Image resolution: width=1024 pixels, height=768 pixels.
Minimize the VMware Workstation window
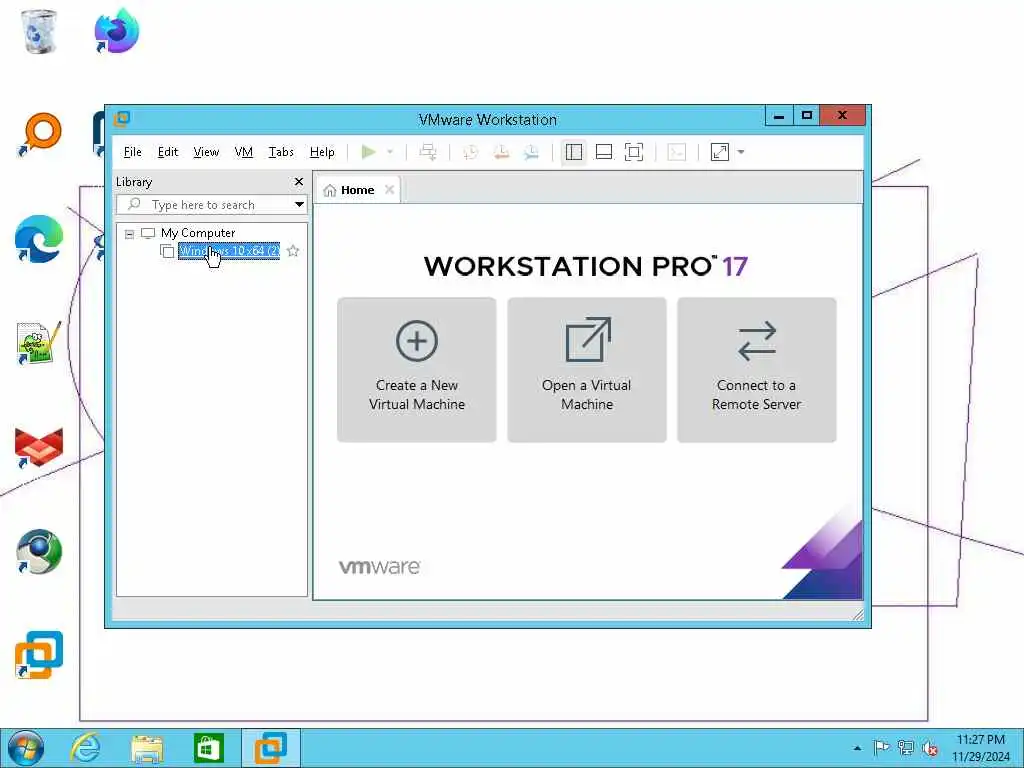tap(778, 116)
